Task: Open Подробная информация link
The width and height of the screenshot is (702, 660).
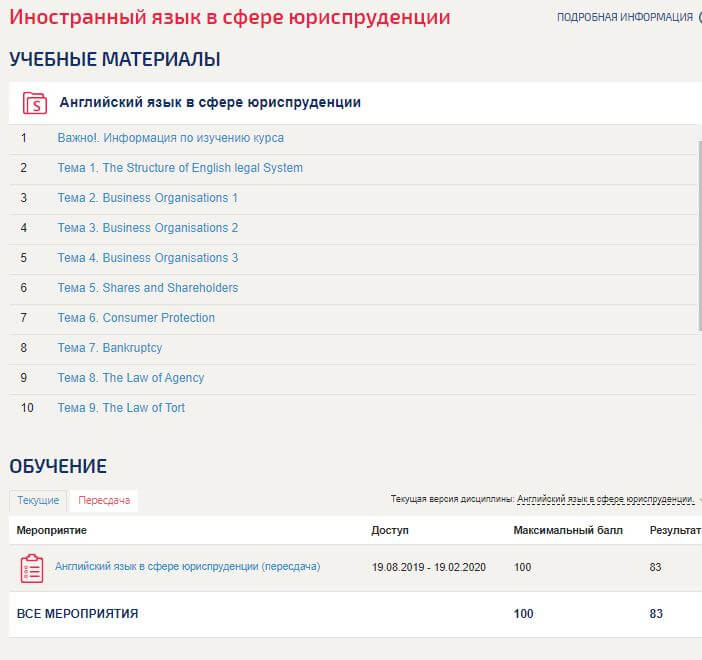Action: click(x=624, y=17)
